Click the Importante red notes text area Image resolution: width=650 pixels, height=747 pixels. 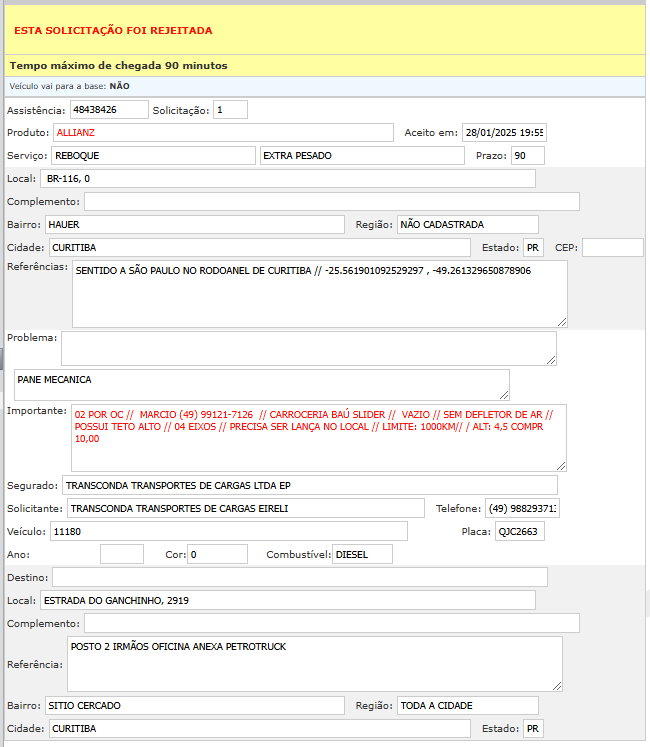tap(320, 437)
